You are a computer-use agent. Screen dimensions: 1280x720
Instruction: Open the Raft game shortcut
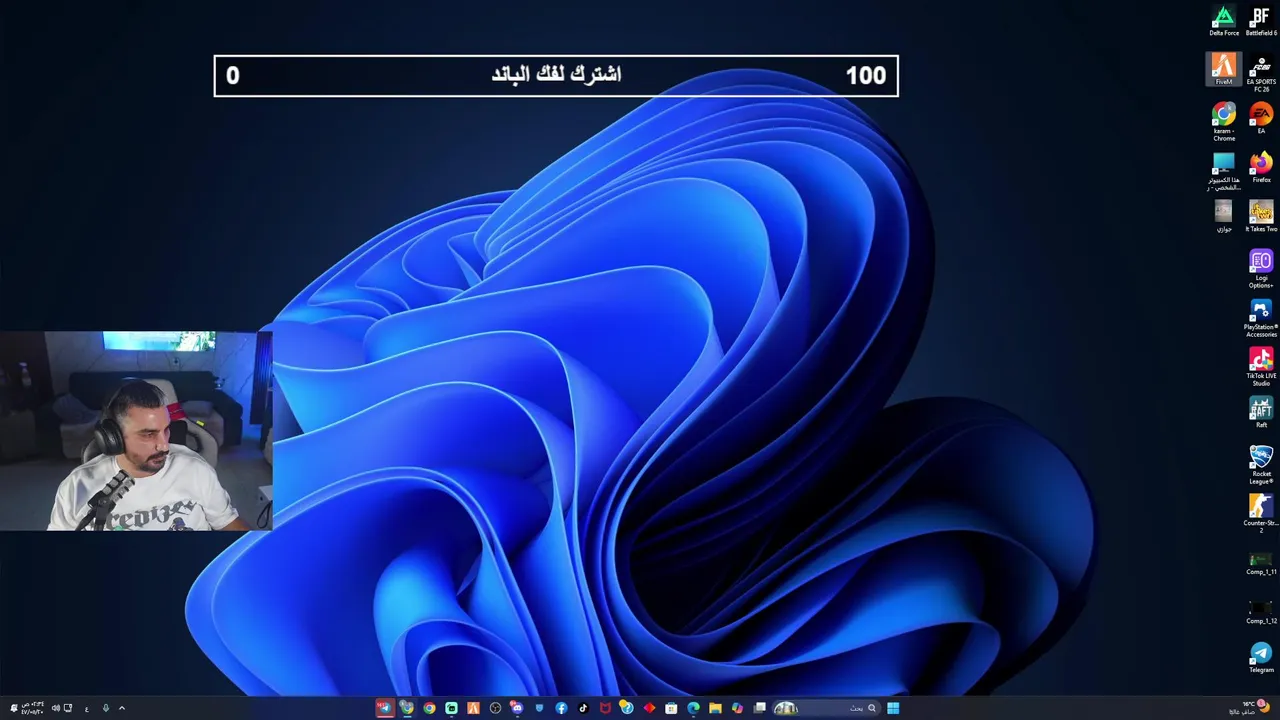pyautogui.click(x=1261, y=413)
